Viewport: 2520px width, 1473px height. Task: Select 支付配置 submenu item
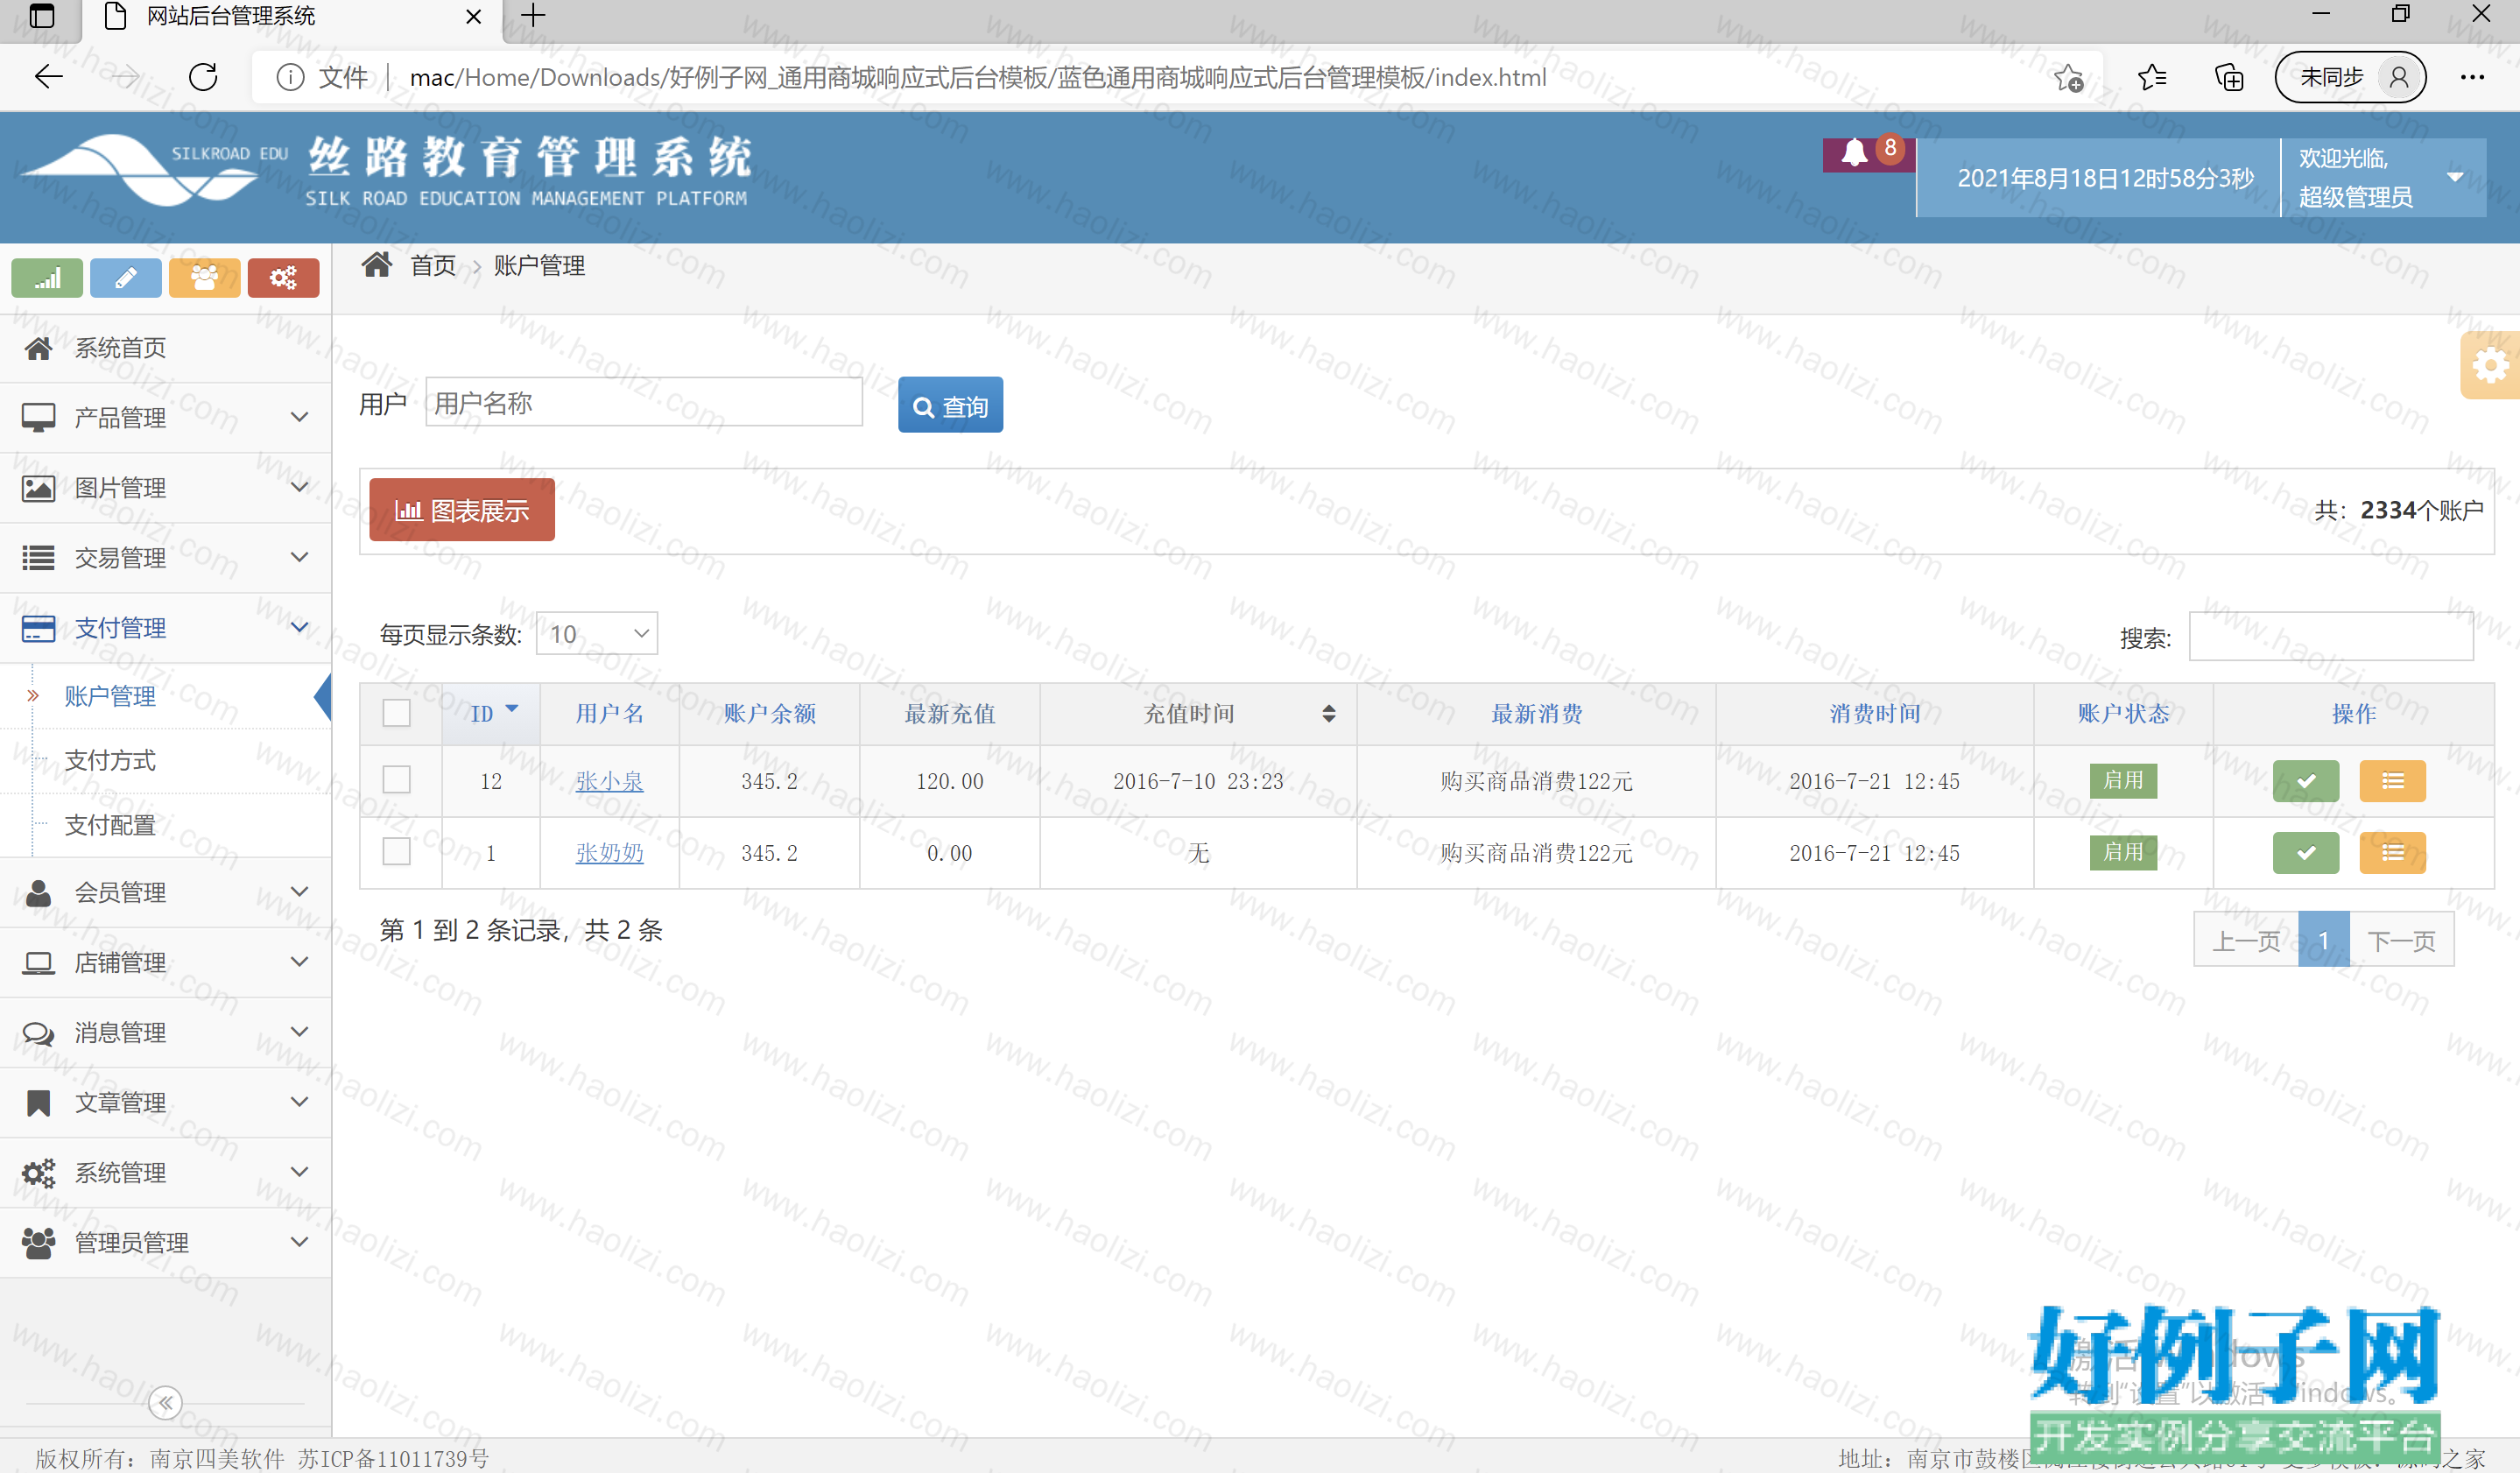point(166,825)
